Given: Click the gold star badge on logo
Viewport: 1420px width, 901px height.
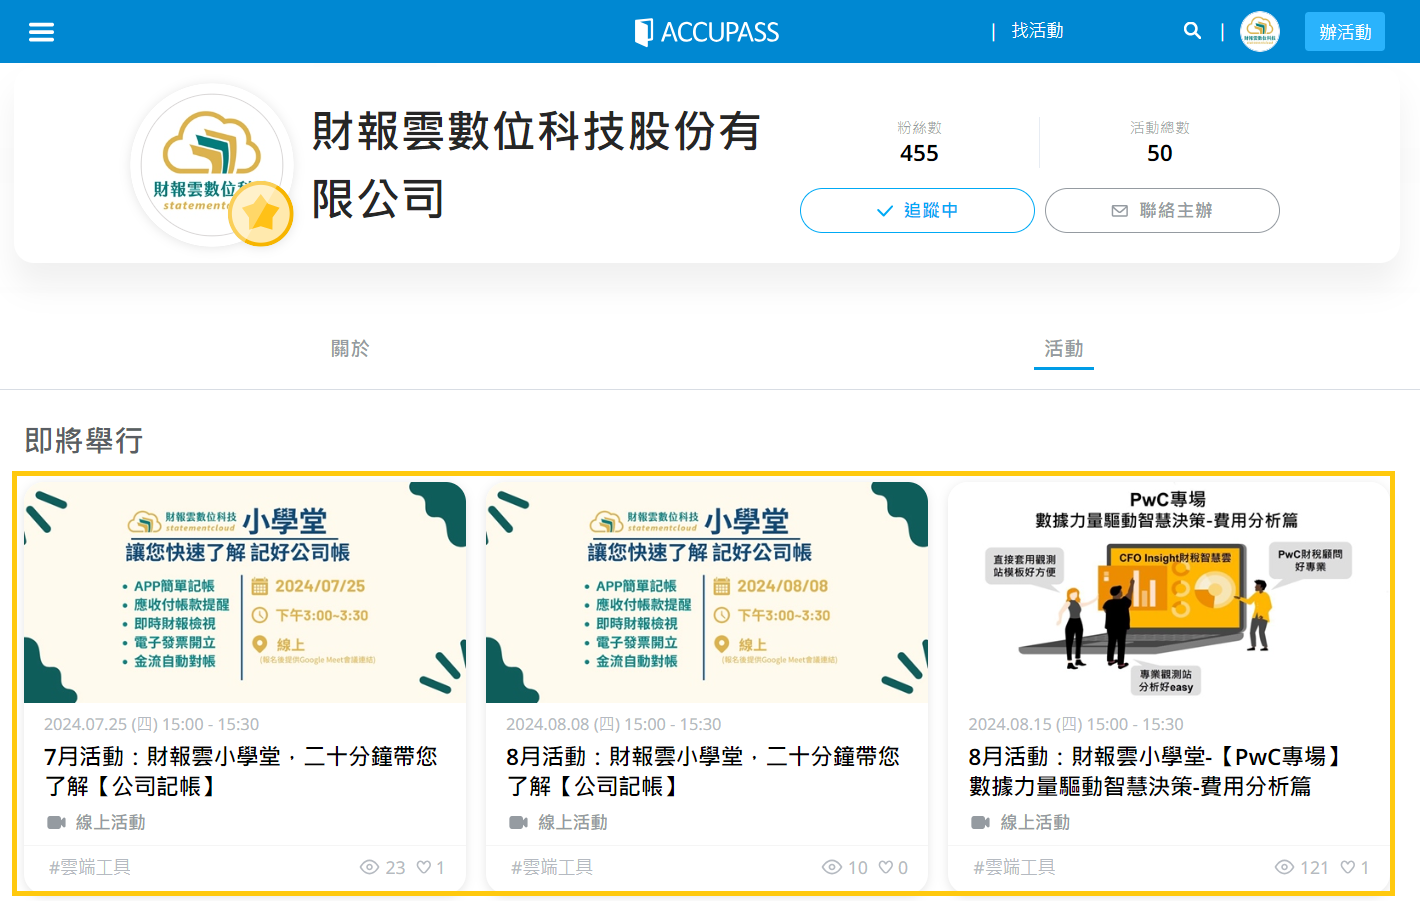Looking at the screenshot, I should tap(261, 213).
